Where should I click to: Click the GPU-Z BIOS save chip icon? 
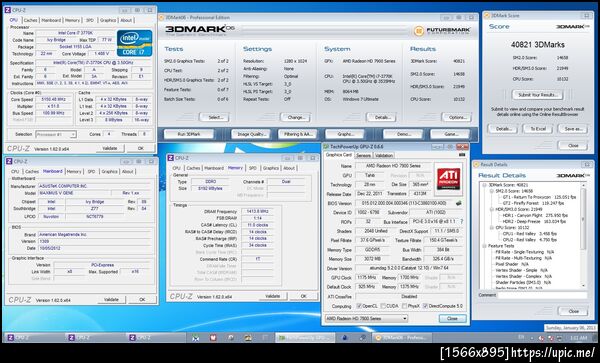pyautogui.click(x=458, y=203)
